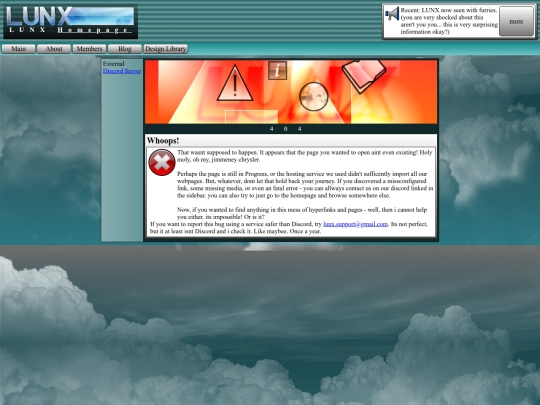Viewport: 540px width, 405px height.
Task: Click the red error X icon
Action: pyautogui.click(x=162, y=162)
